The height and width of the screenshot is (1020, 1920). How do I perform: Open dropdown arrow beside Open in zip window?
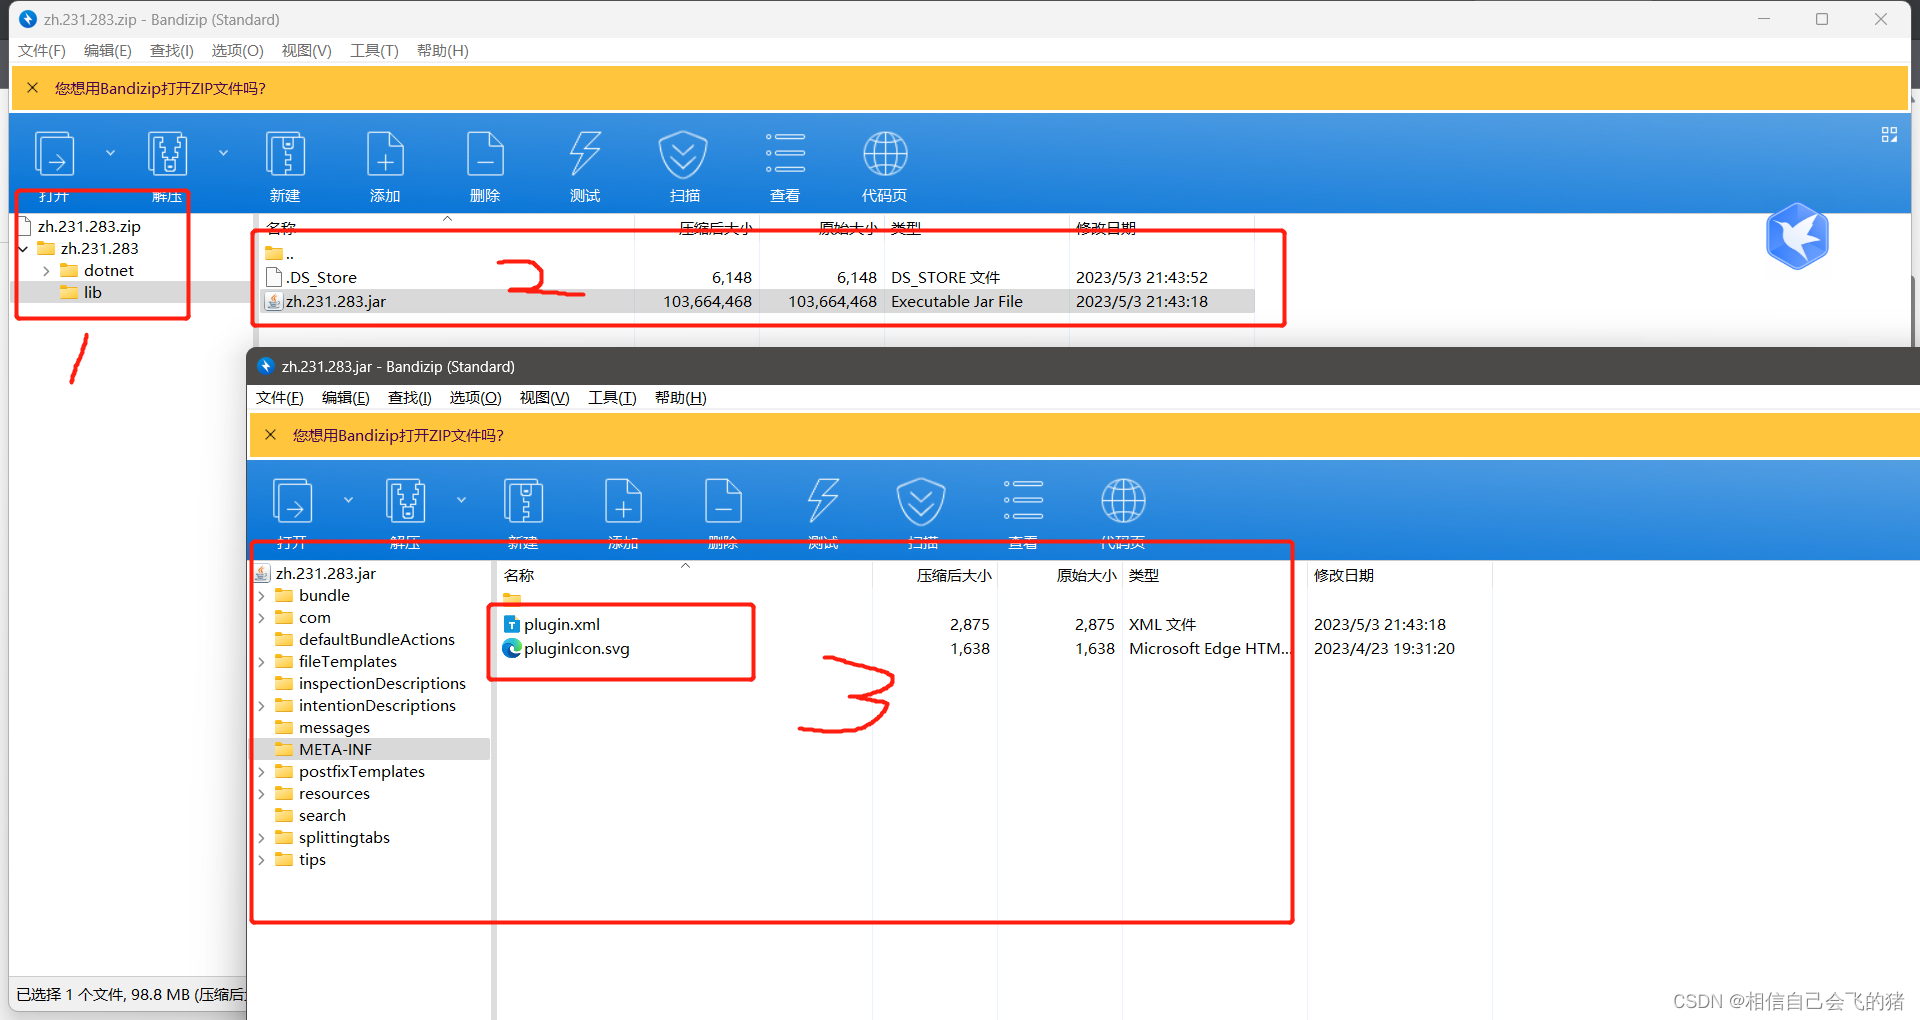[110, 153]
